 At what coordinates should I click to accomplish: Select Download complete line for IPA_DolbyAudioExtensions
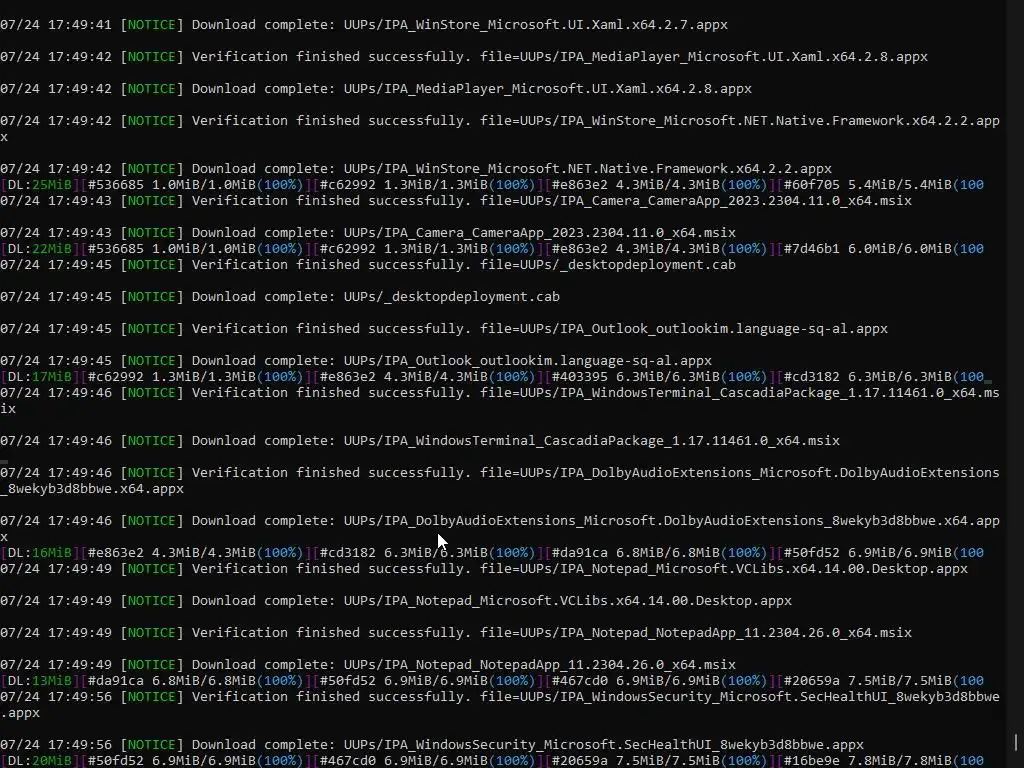(500, 528)
